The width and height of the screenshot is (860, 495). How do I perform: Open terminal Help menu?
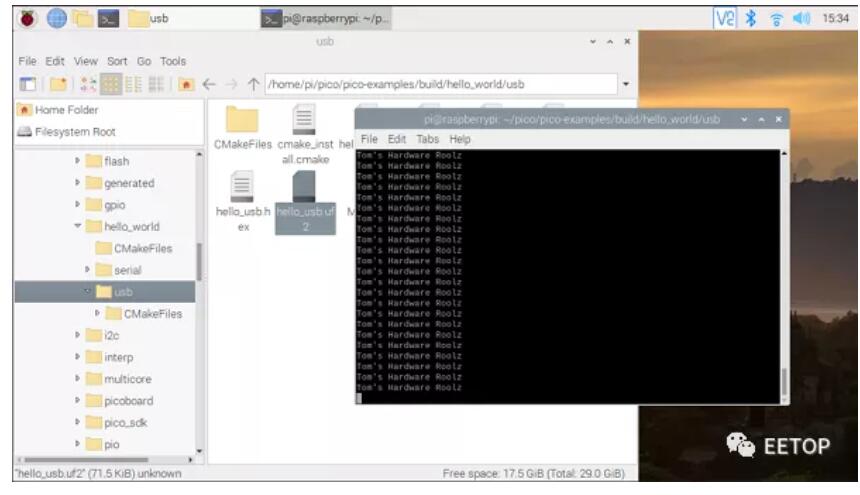pyautogui.click(x=460, y=139)
